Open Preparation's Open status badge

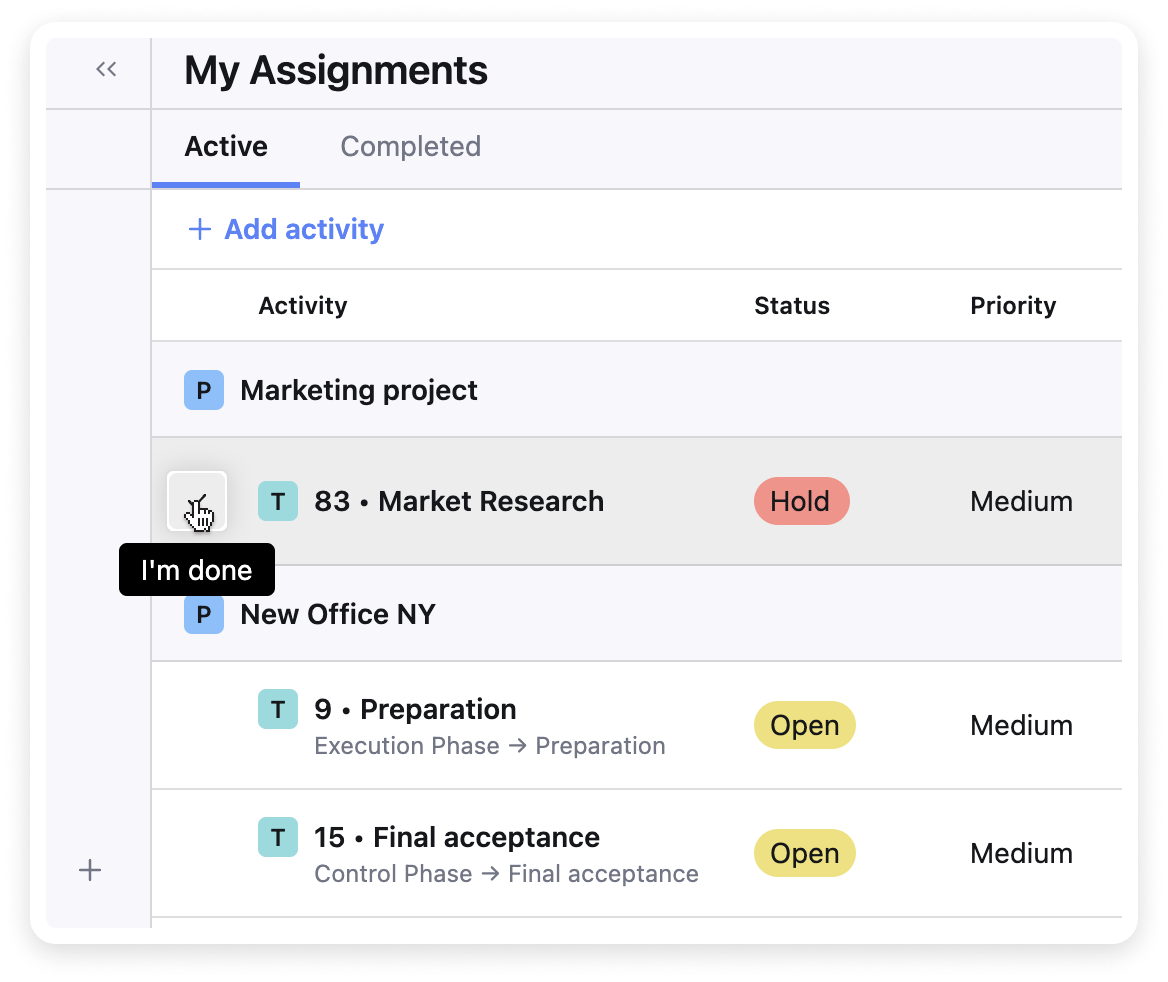pos(804,725)
